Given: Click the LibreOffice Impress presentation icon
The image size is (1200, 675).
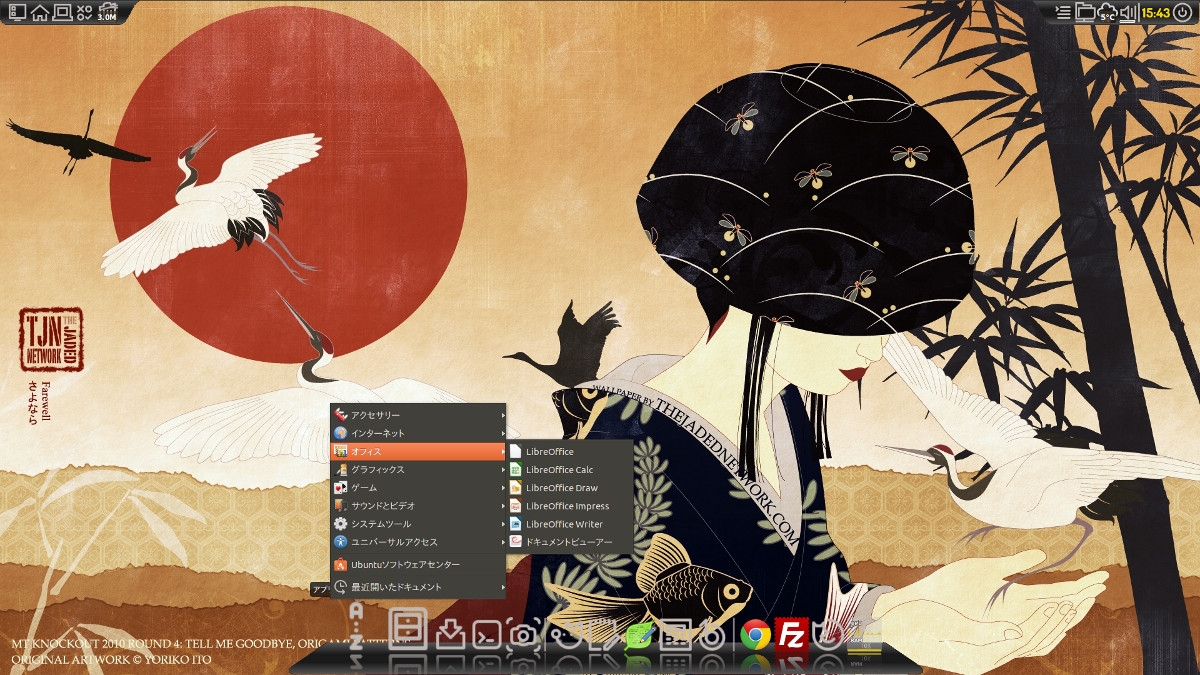Looking at the screenshot, I should pos(516,506).
